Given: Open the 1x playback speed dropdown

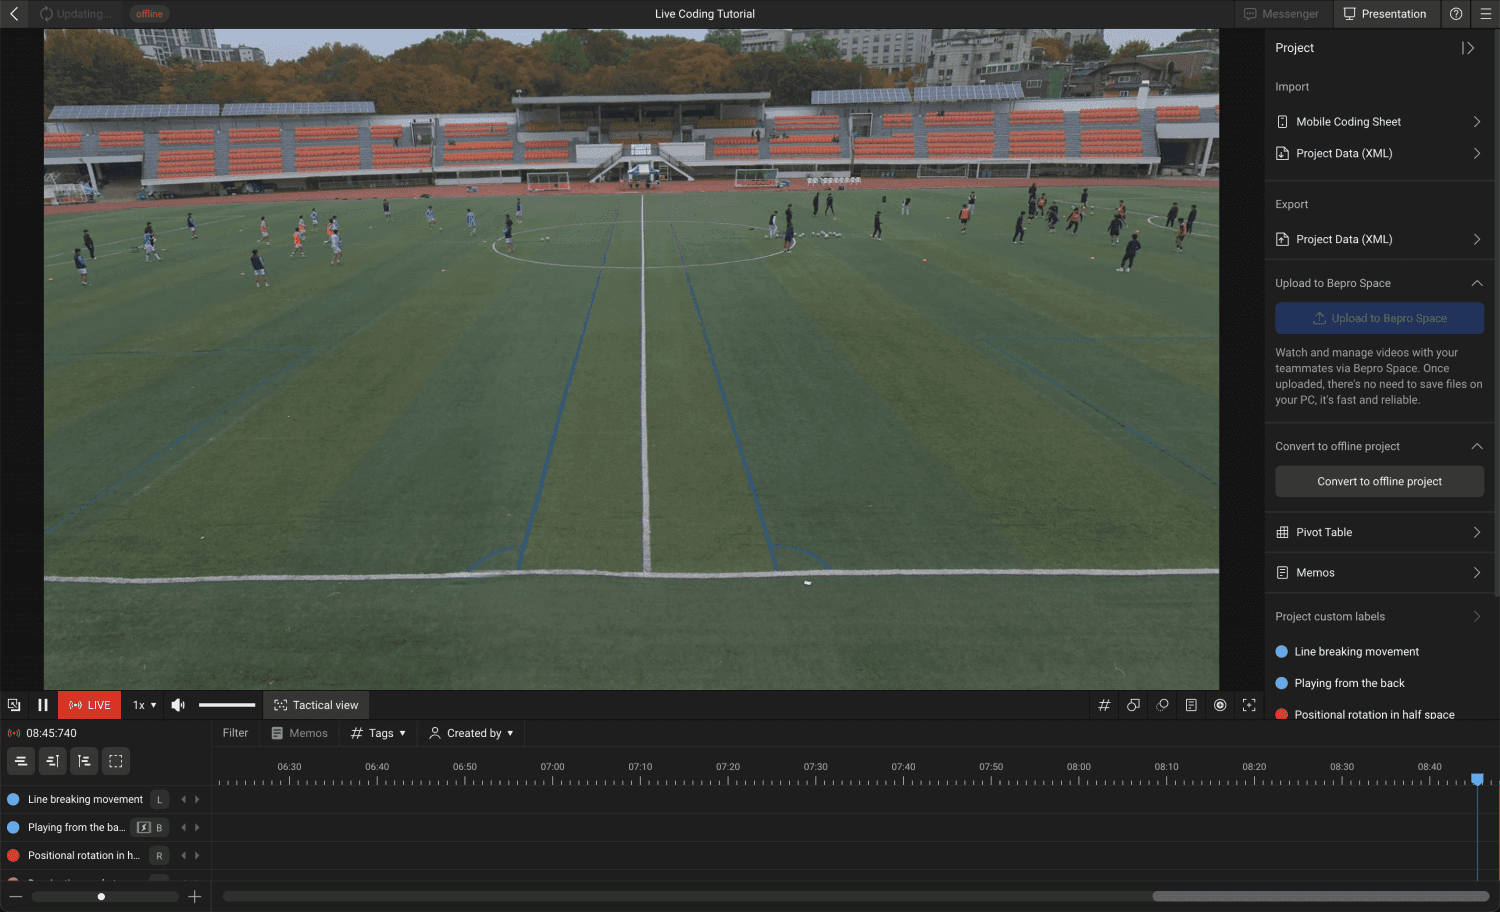Looking at the screenshot, I should coord(145,705).
